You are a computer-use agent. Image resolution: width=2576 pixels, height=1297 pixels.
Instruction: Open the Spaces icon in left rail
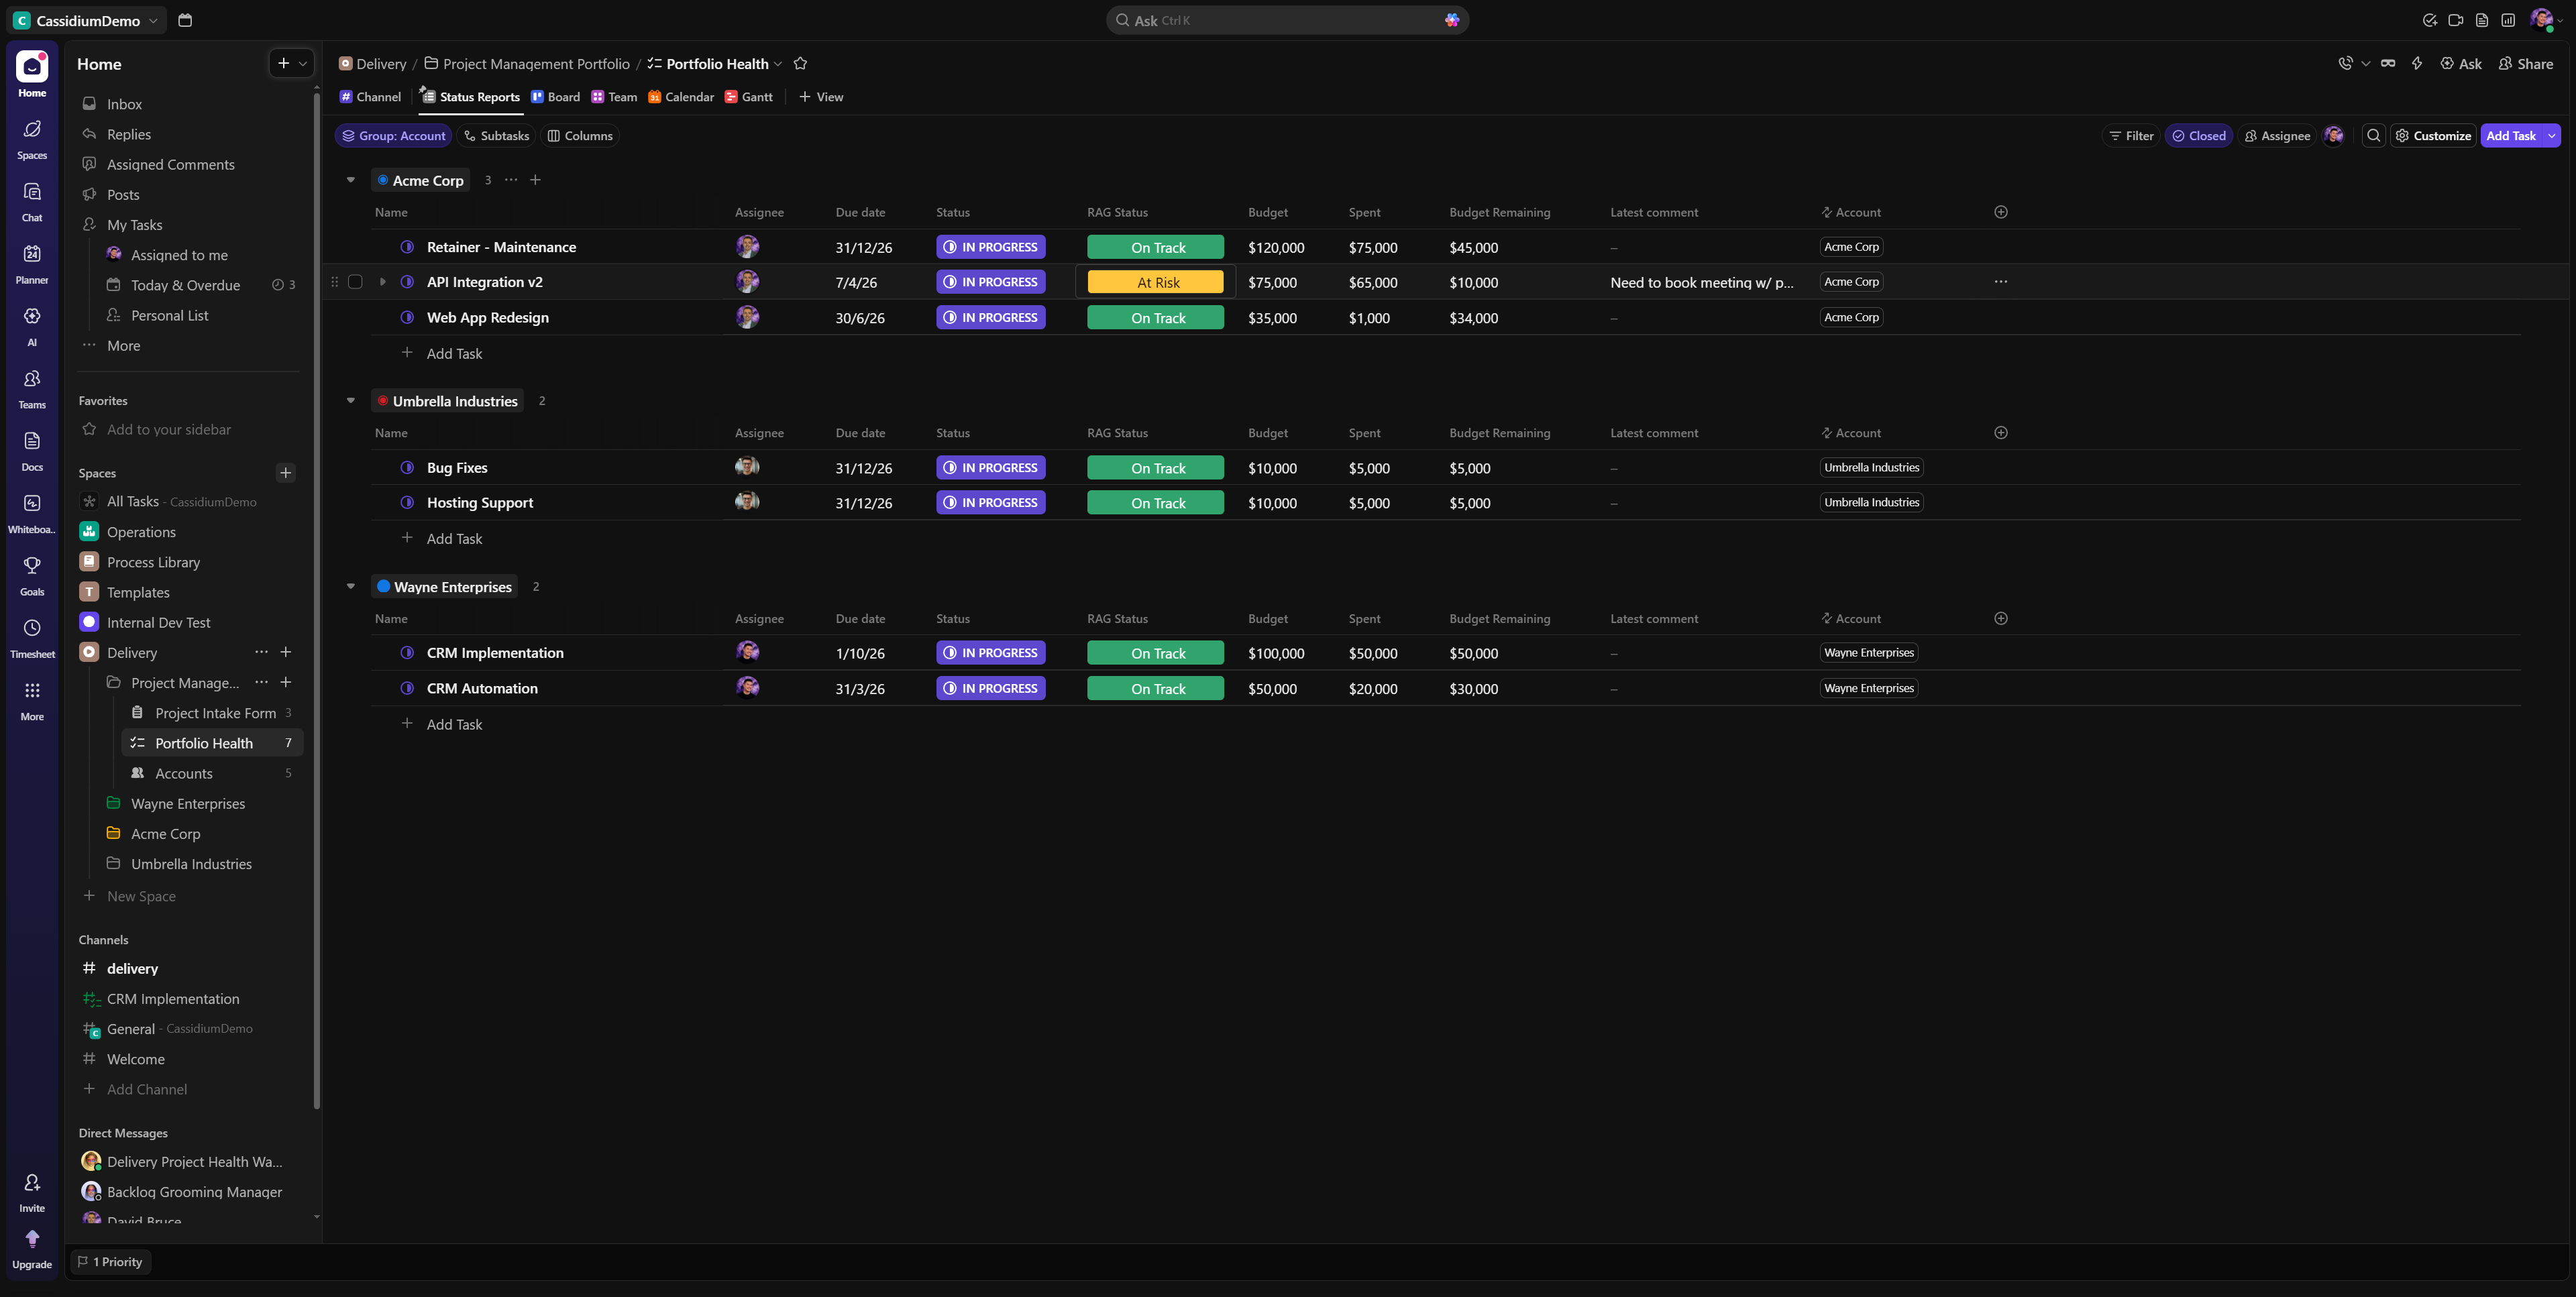(32, 139)
